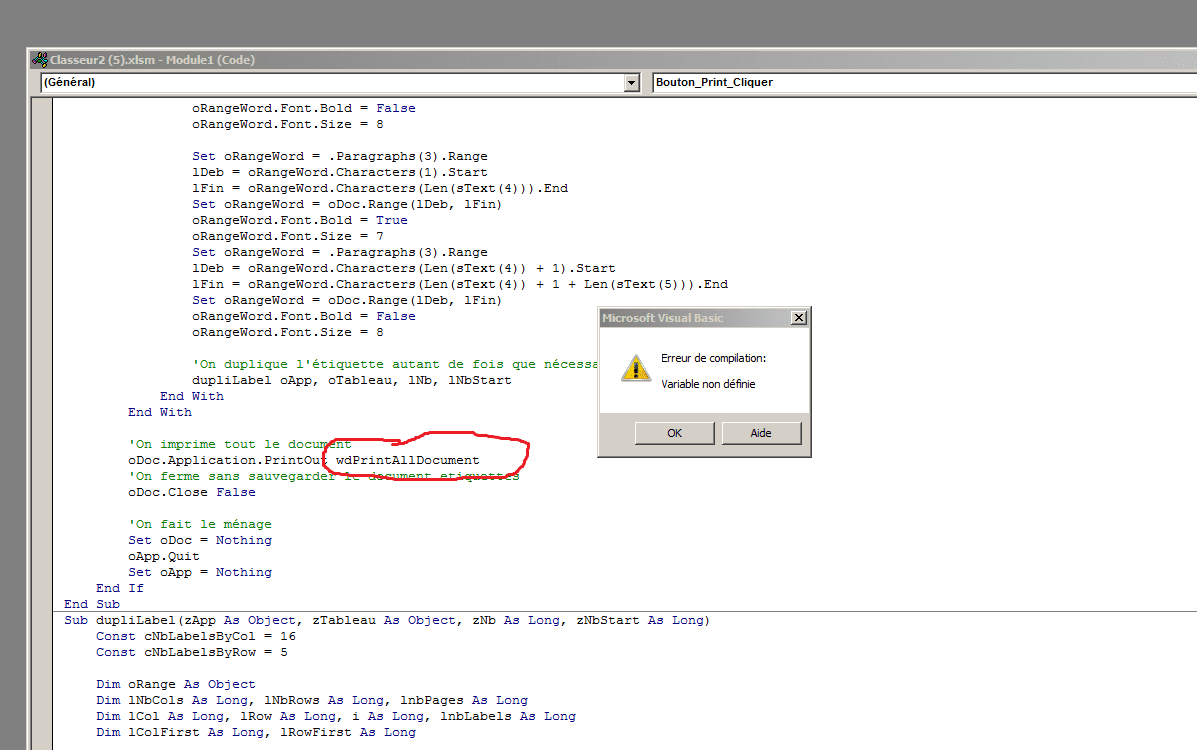Click the (Général) object combo box field
Image resolution: width=1197 pixels, height=750 pixels.
(330, 83)
